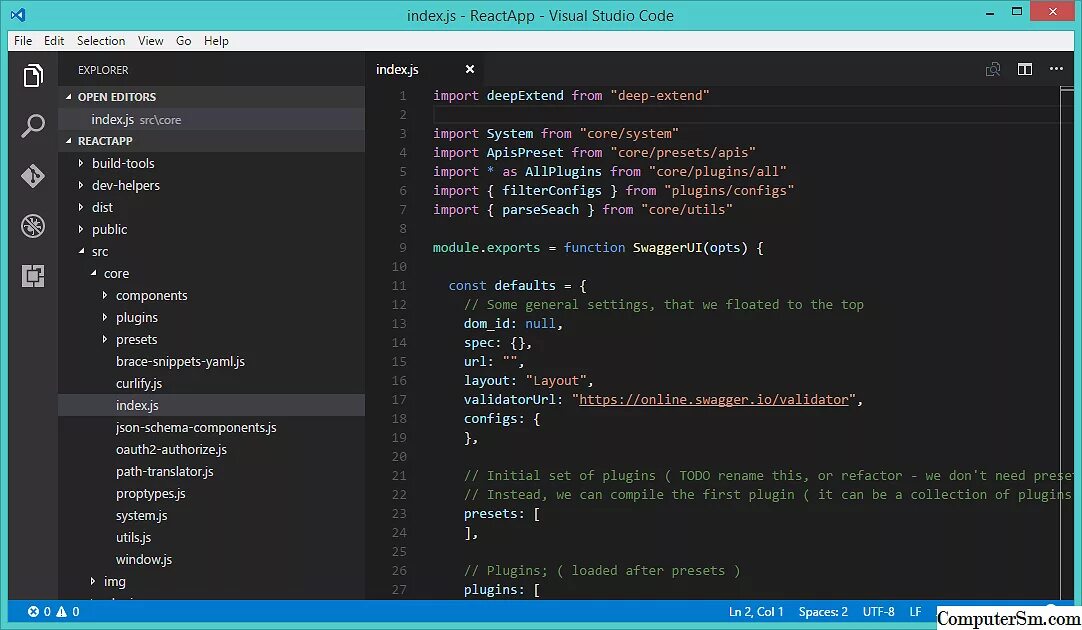Image resolution: width=1082 pixels, height=630 pixels.
Task: Open path-translator.js file
Action: click(x=164, y=471)
